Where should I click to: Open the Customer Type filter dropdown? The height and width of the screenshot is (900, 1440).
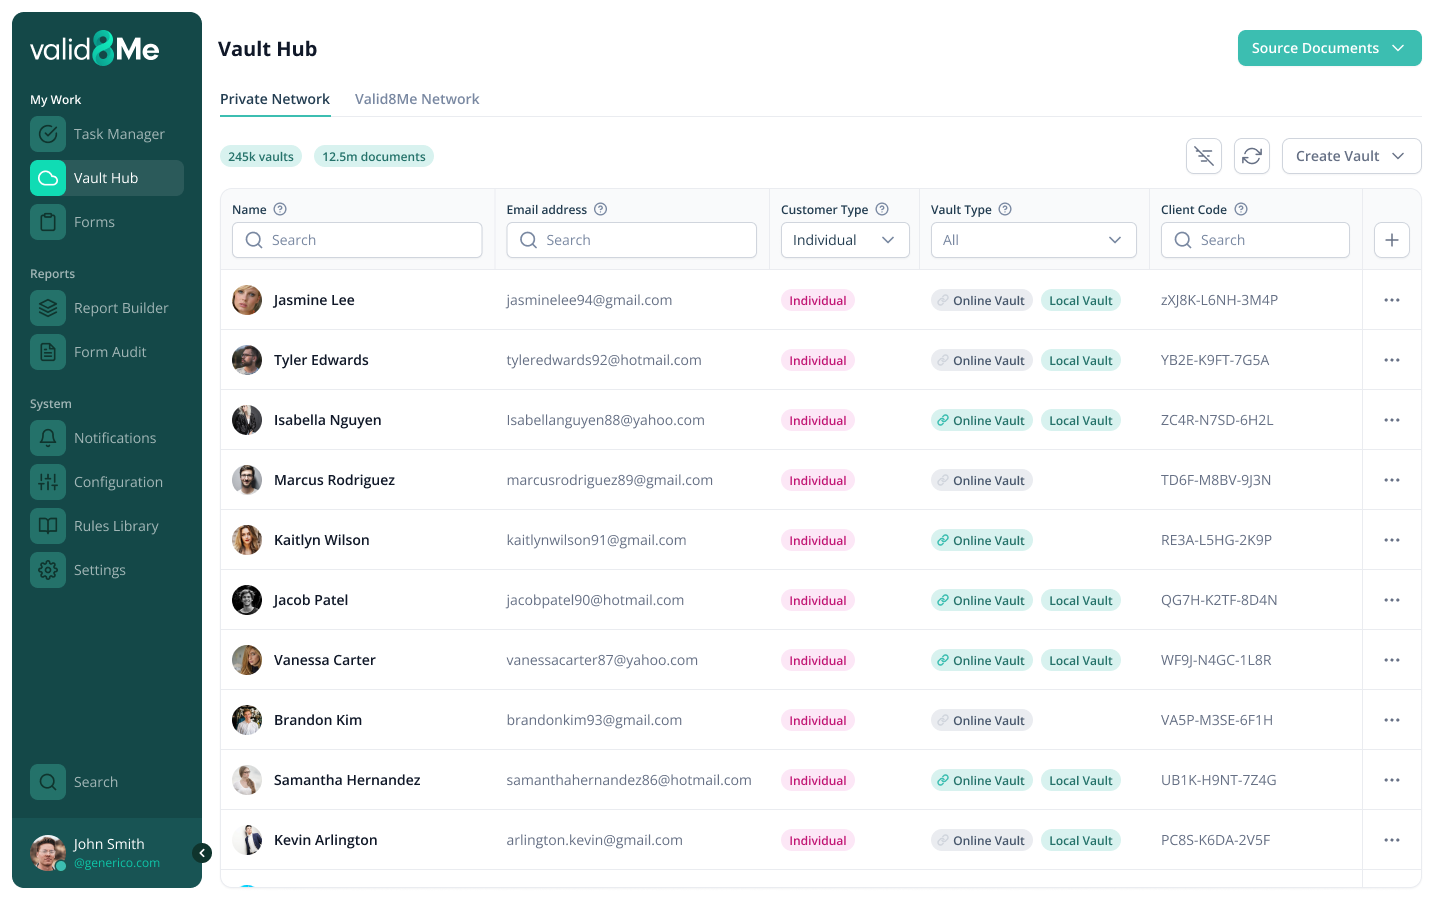click(x=844, y=240)
